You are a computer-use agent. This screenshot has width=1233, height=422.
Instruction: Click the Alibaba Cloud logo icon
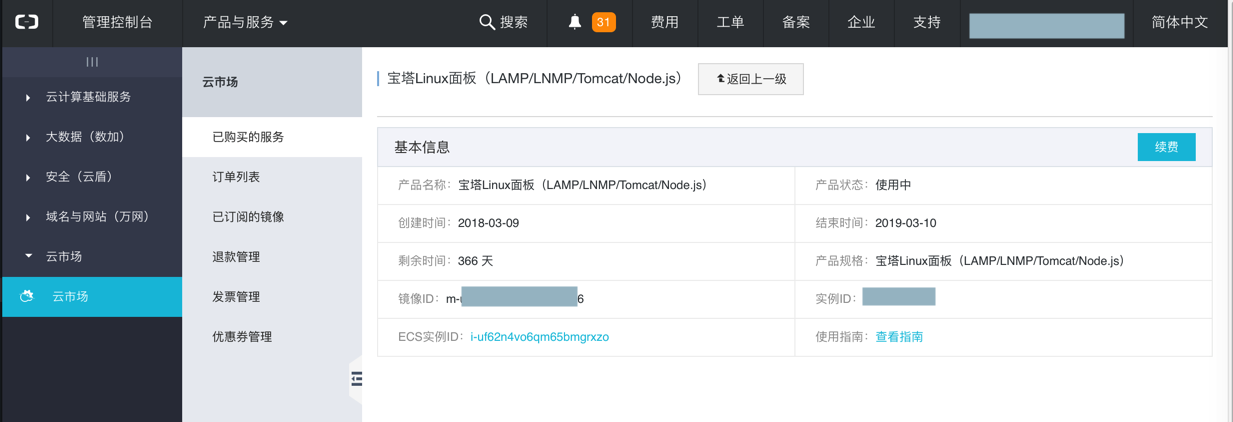27,22
